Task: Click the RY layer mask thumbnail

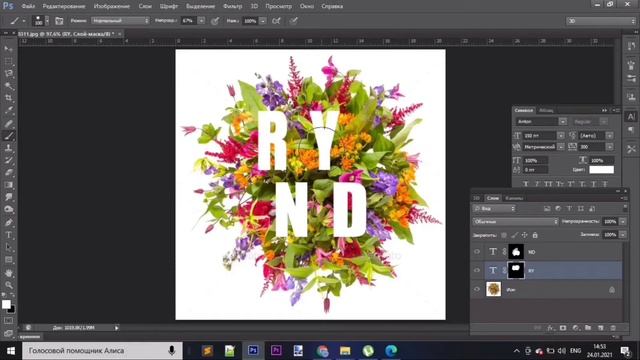Action: pyautogui.click(x=516, y=270)
